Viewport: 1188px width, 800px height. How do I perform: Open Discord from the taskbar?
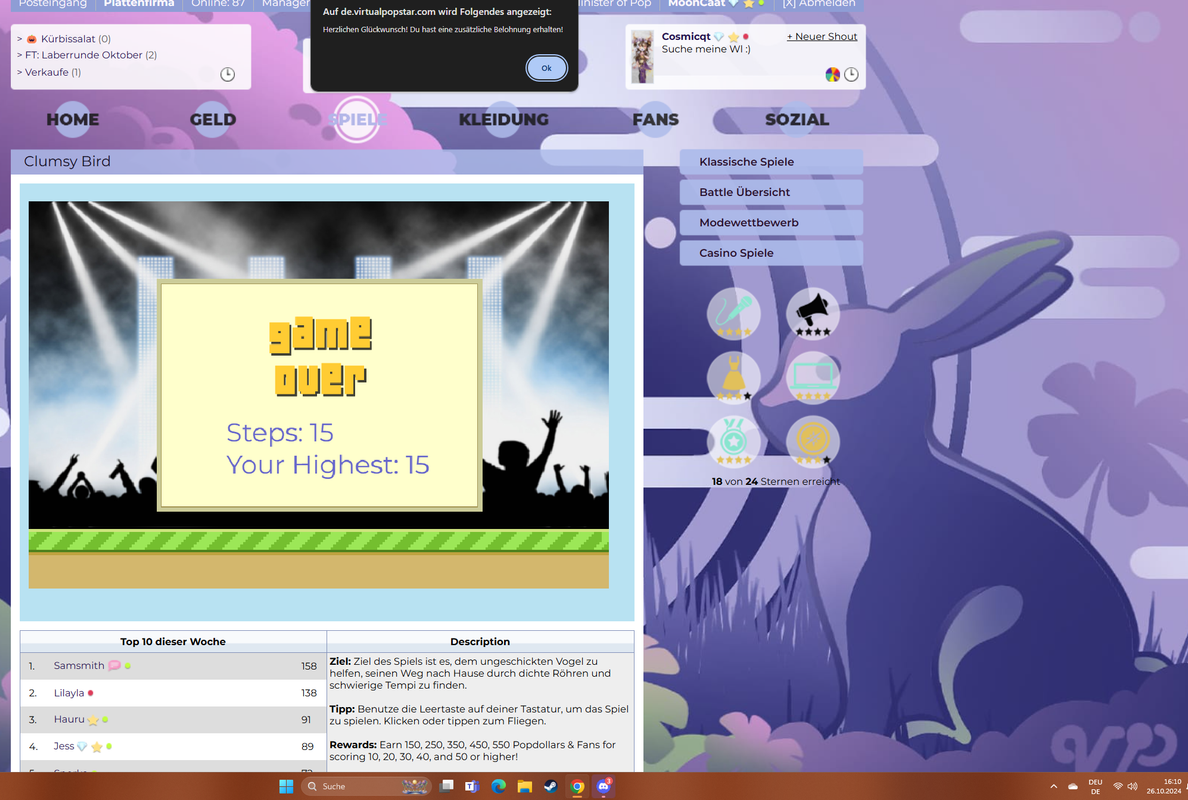coord(604,786)
